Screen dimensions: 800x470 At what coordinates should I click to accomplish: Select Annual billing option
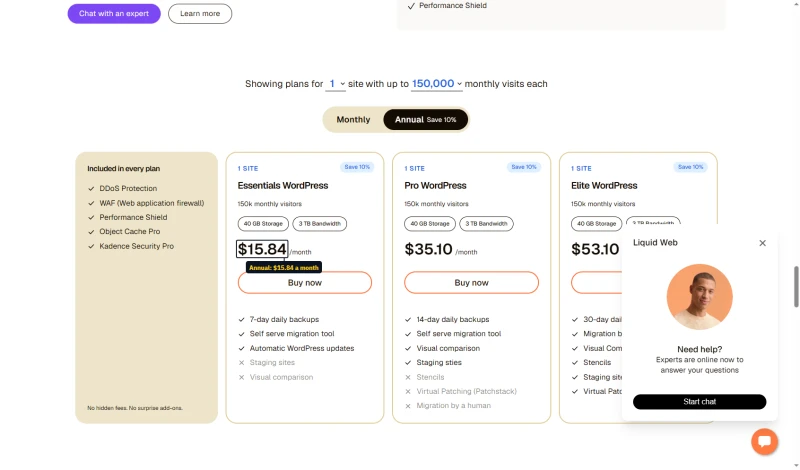point(426,120)
